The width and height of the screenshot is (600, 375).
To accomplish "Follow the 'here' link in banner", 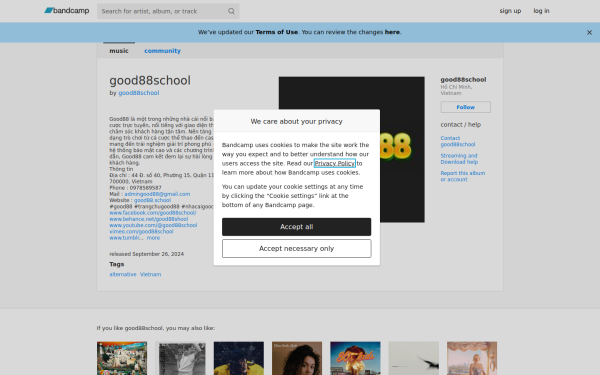I will 392,32.
